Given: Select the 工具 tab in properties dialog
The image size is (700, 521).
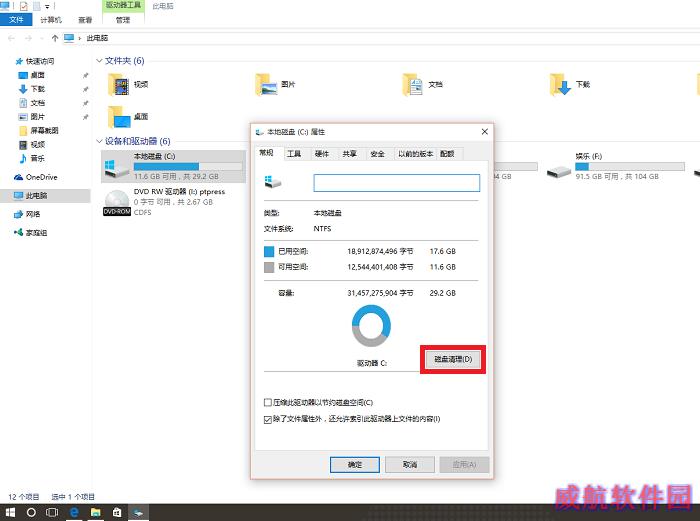Looking at the screenshot, I should point(294,154).
